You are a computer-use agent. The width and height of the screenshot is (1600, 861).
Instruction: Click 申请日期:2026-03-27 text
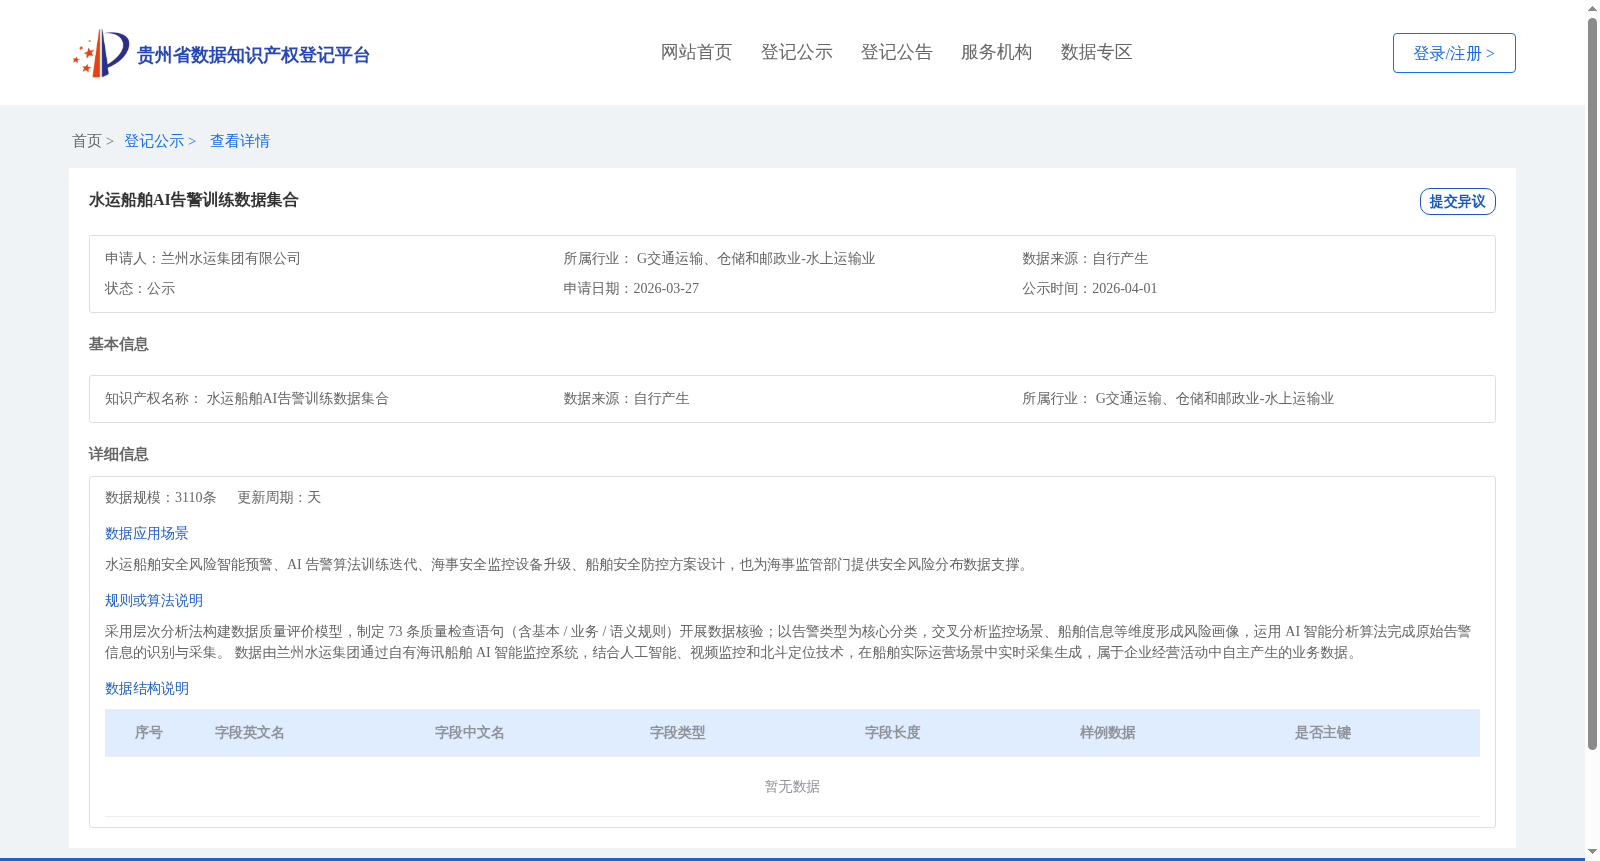pos(631,288)
